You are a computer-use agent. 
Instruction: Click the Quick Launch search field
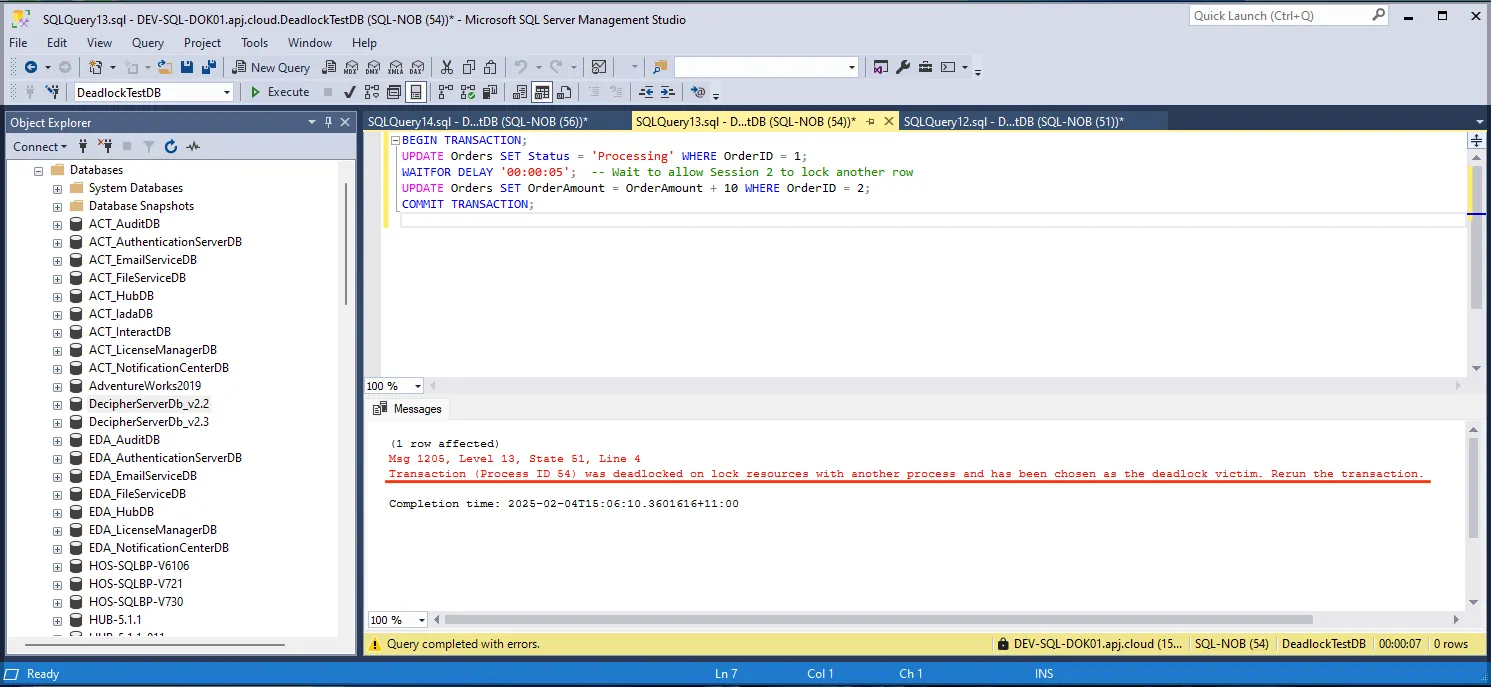point(1279,15)
